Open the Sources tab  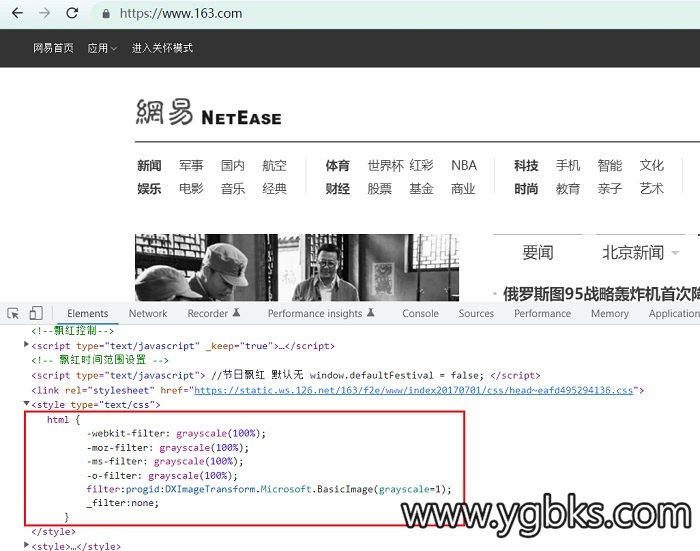pos(476,313)
